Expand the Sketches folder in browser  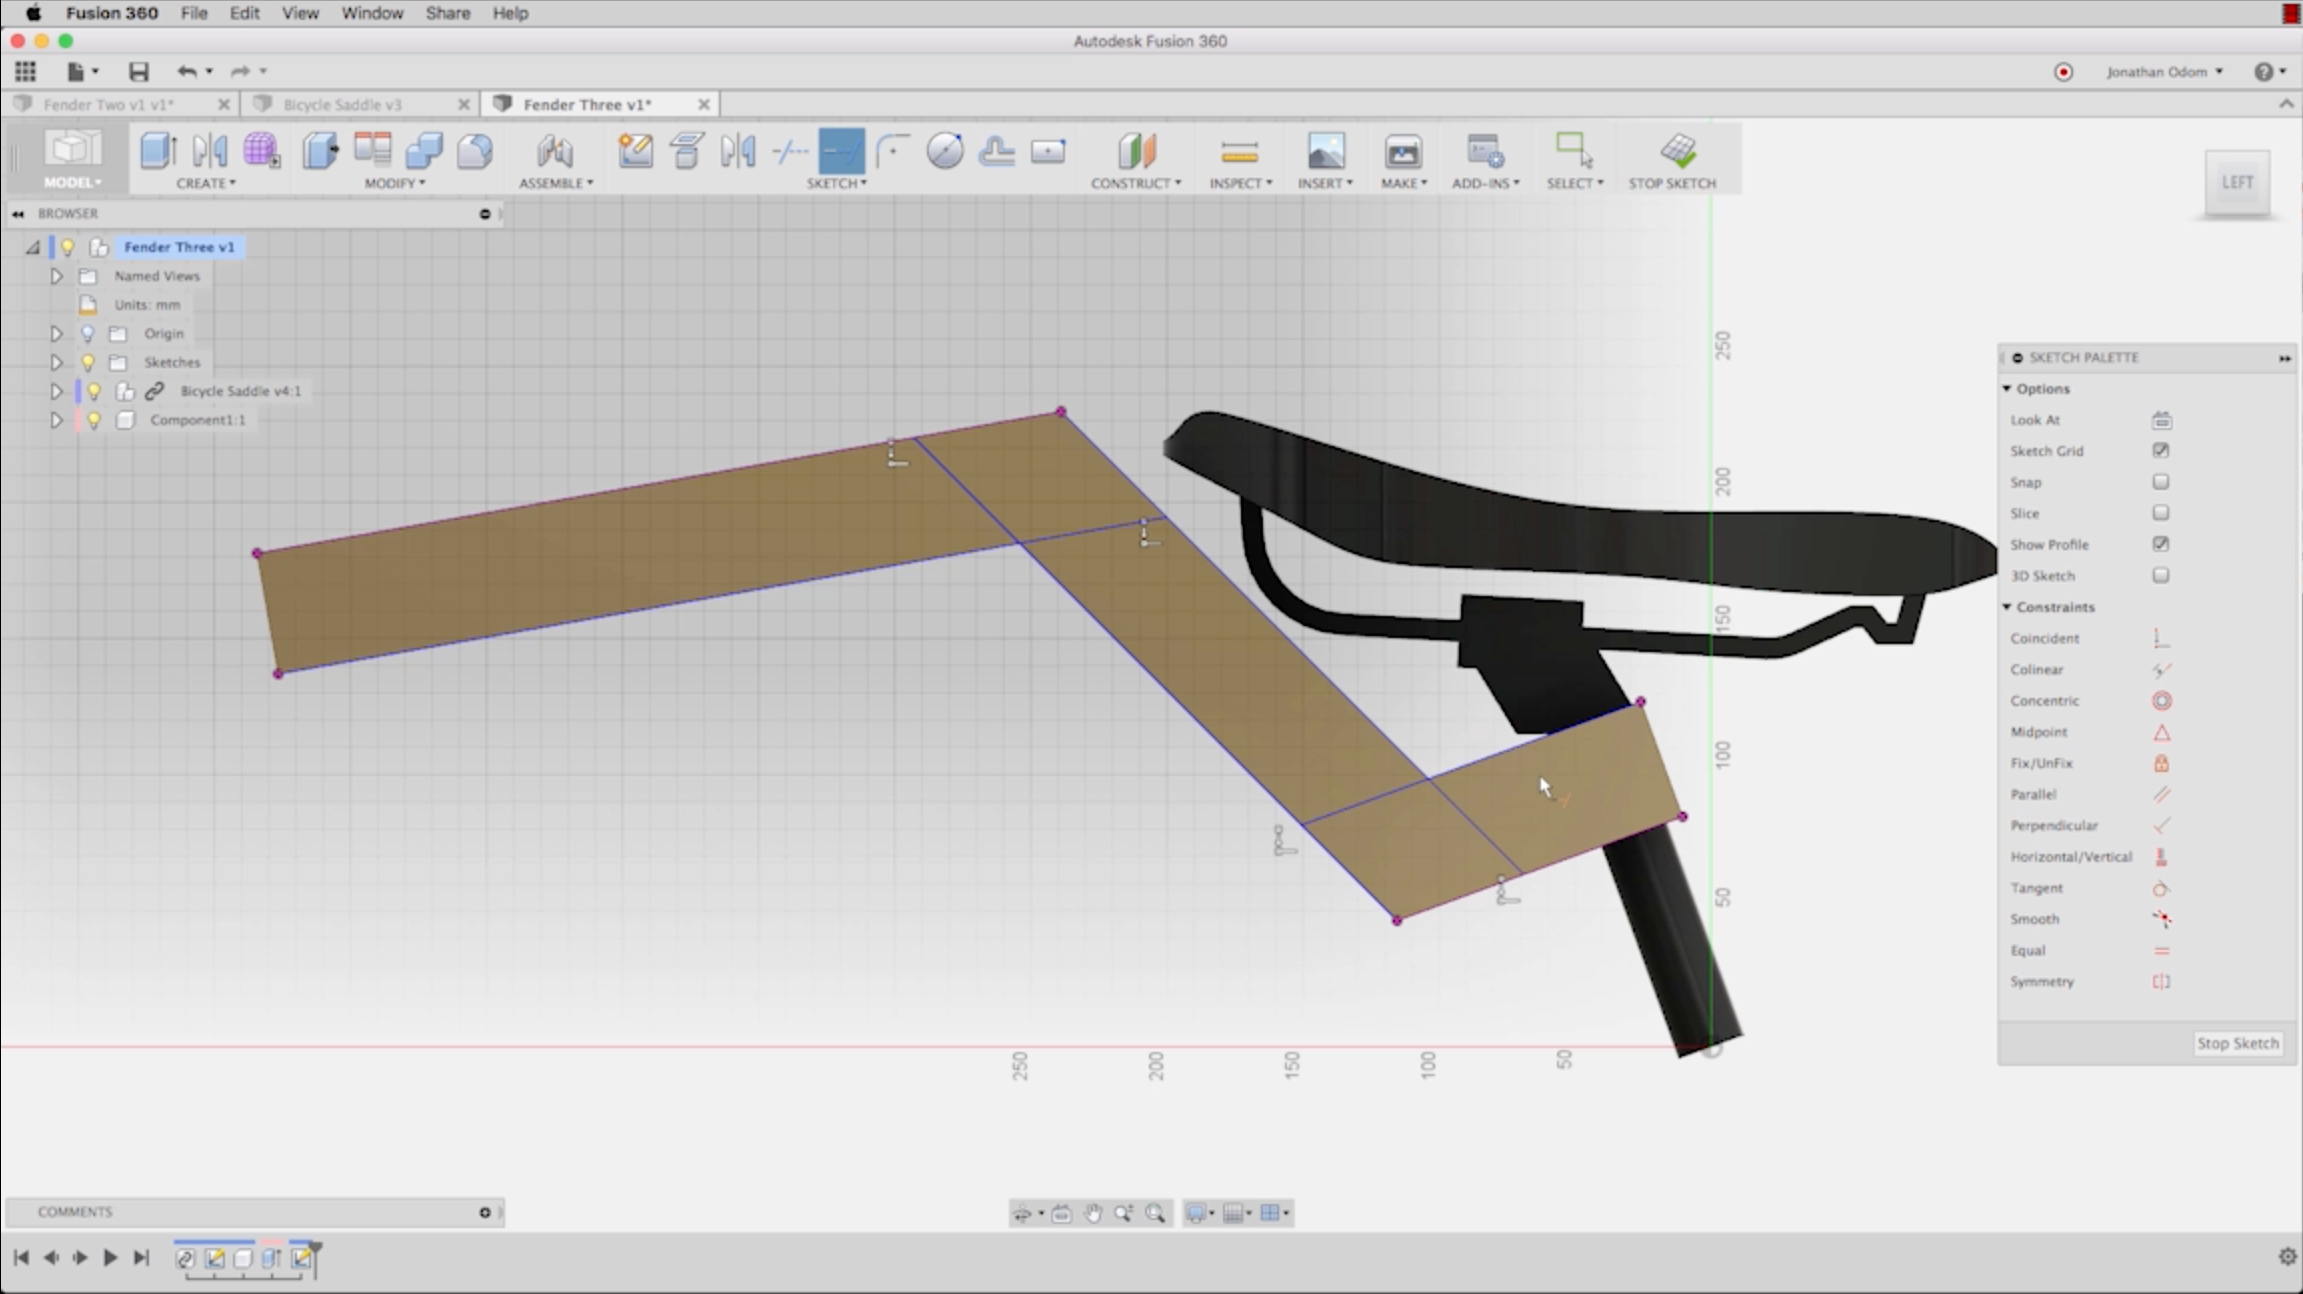click(x=56, y=362)
